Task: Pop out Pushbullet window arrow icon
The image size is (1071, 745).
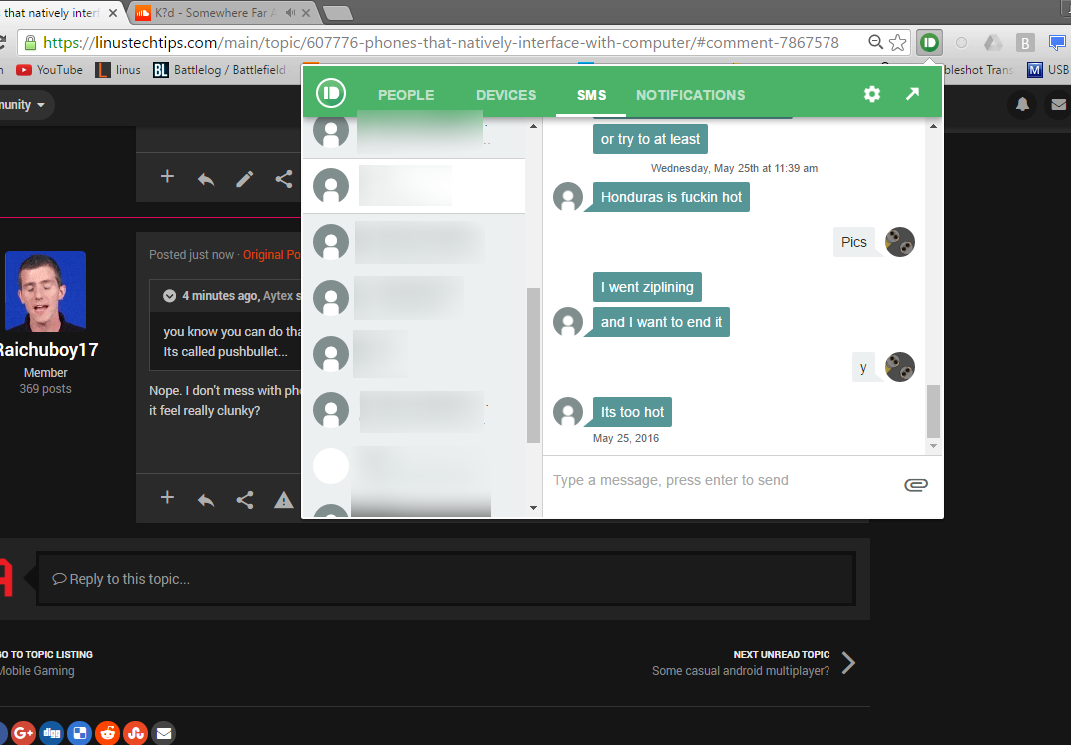Action: [913, 94]
